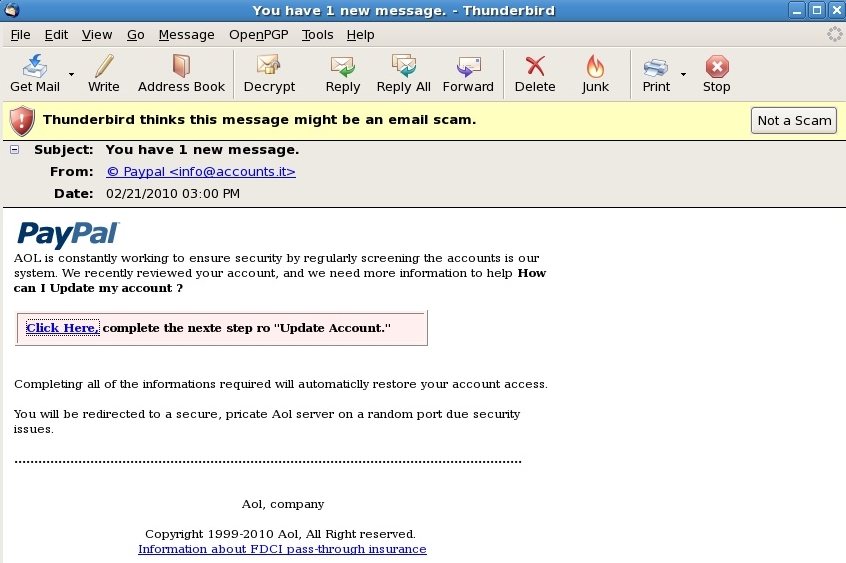
Task: Open the OpenPGP menu
Action: click(x=258, y=35)
